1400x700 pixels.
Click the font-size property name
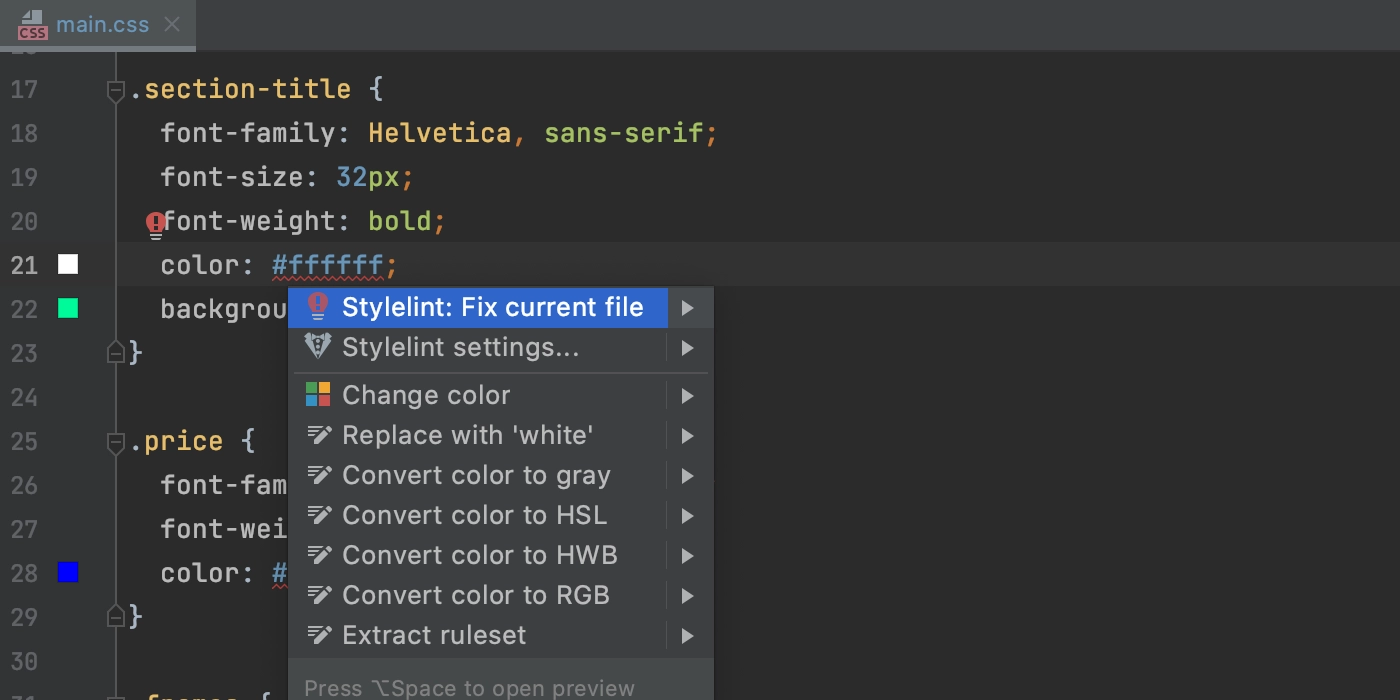point(233,177)
